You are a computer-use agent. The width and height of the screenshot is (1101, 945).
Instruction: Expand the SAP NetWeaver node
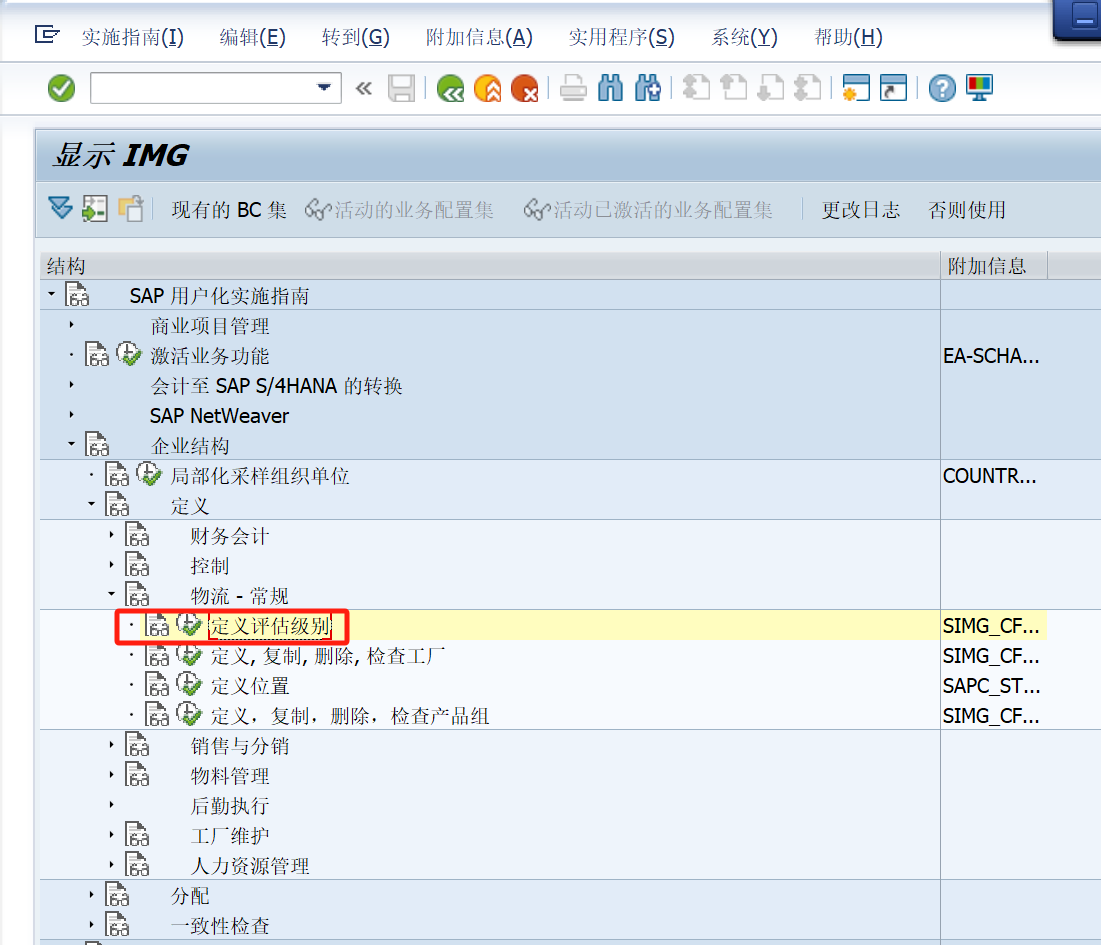pyautogui.click(x=72, y=415)
